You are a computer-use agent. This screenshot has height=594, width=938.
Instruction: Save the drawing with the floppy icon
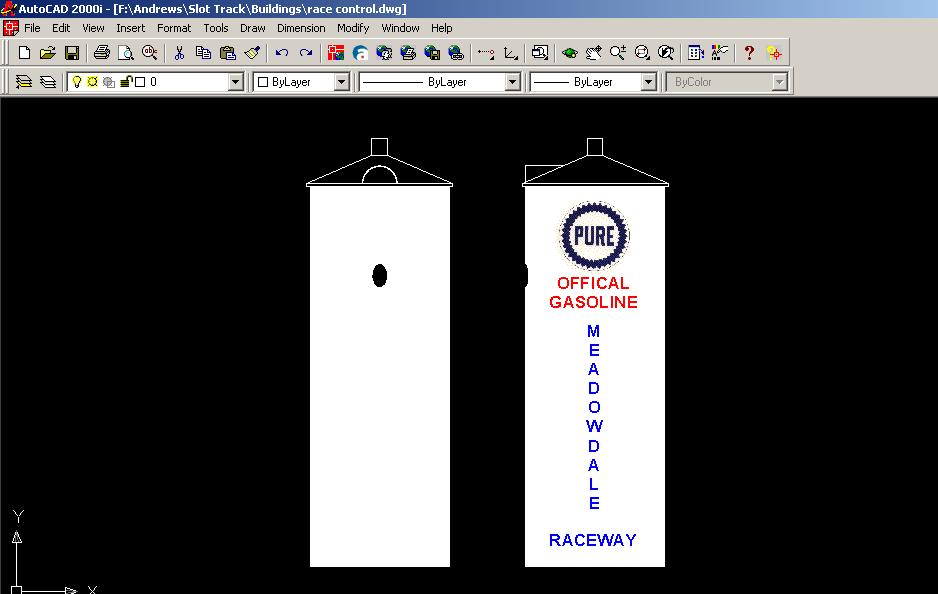click(x=72, y=53)
